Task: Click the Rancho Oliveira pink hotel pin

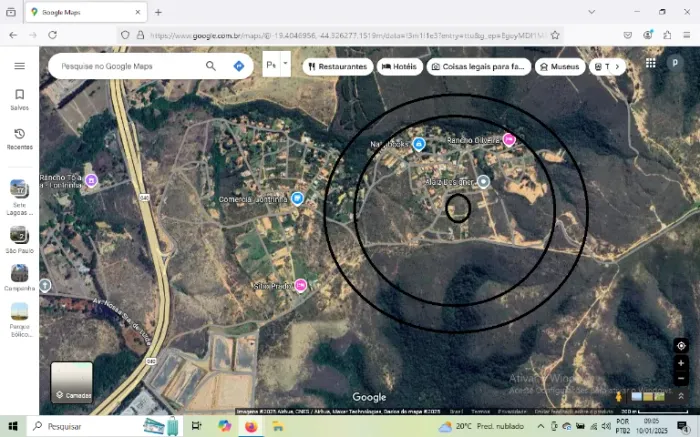Action: click(x=509, y=140)
